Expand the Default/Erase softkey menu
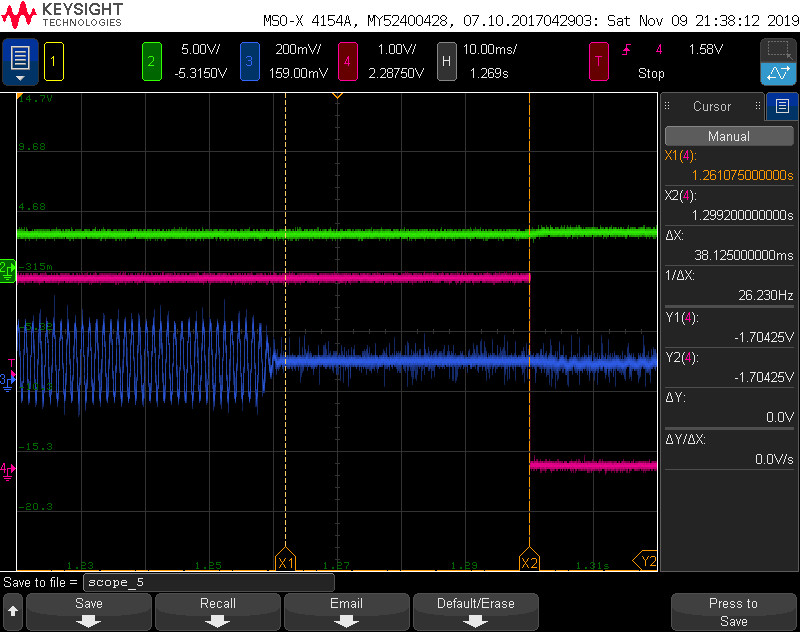Screen dimensions: 800x632 [475, 611]
